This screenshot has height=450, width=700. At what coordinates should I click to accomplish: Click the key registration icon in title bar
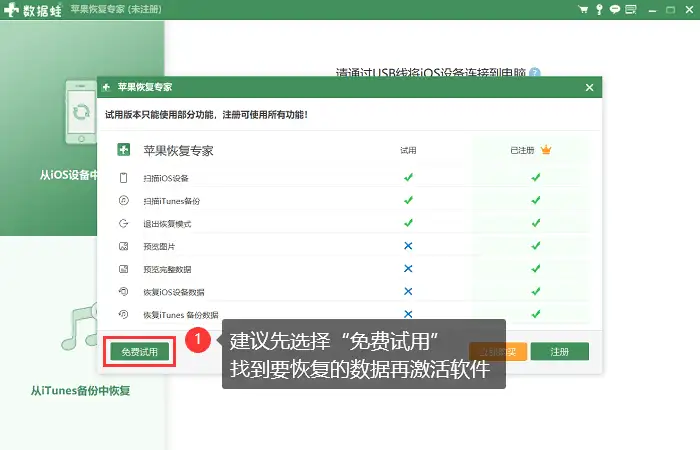[599, 9]
